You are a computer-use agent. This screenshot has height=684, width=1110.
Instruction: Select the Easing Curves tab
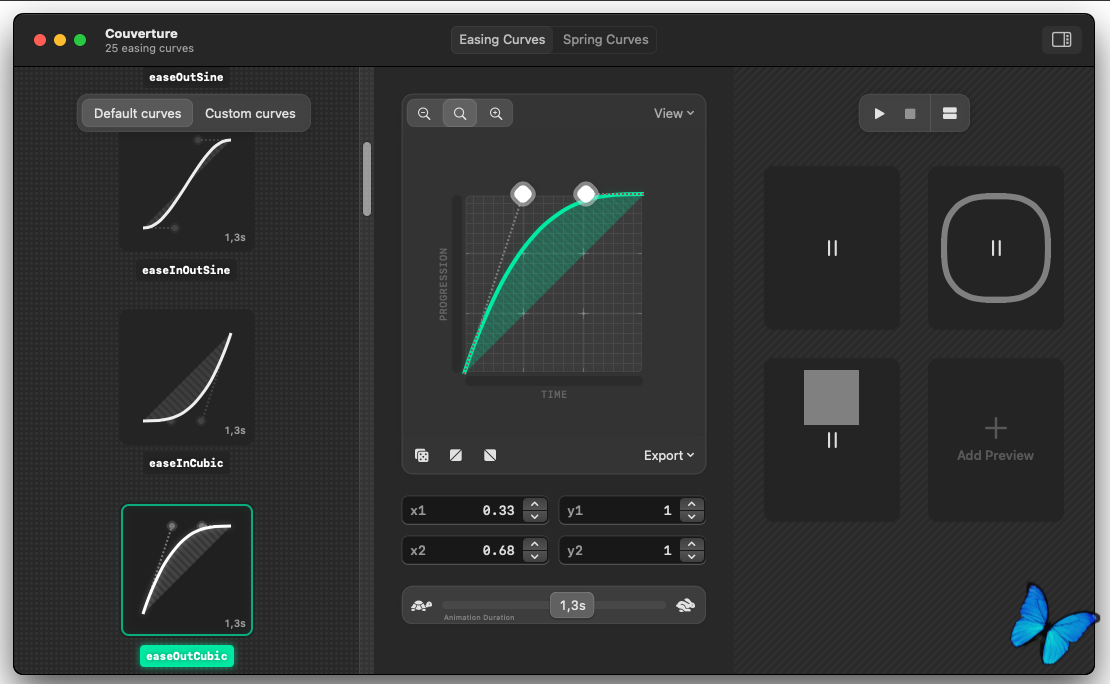click(502, 40)
